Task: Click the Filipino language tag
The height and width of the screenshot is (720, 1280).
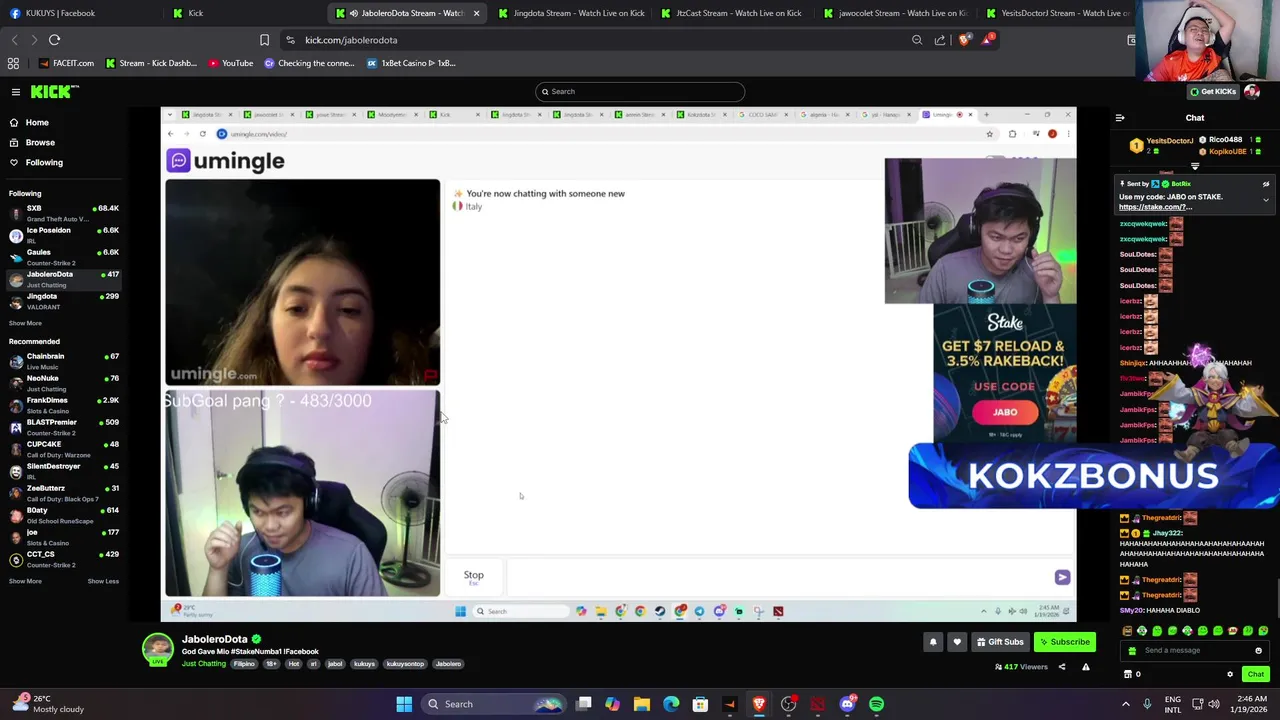Action: [244, 664]
